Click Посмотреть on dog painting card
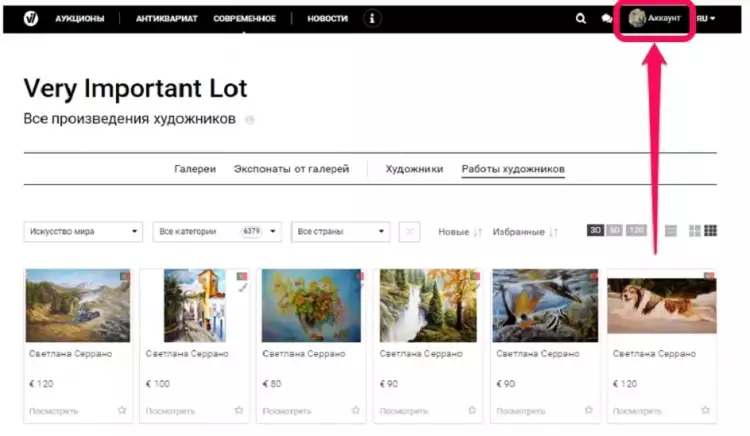Viewport: 750px width, 436px height. (637, 411)
